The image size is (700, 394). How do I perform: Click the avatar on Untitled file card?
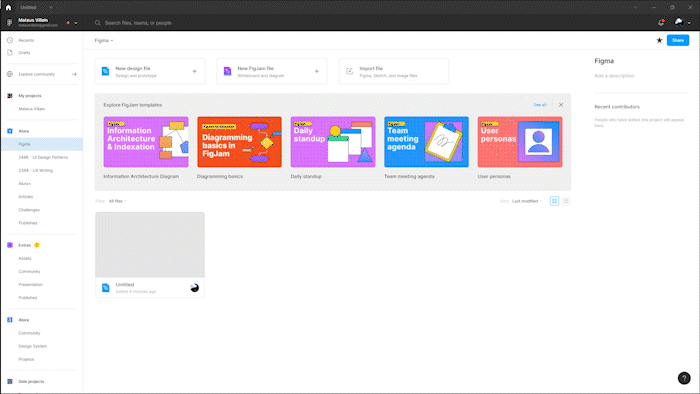click(195, 288)
